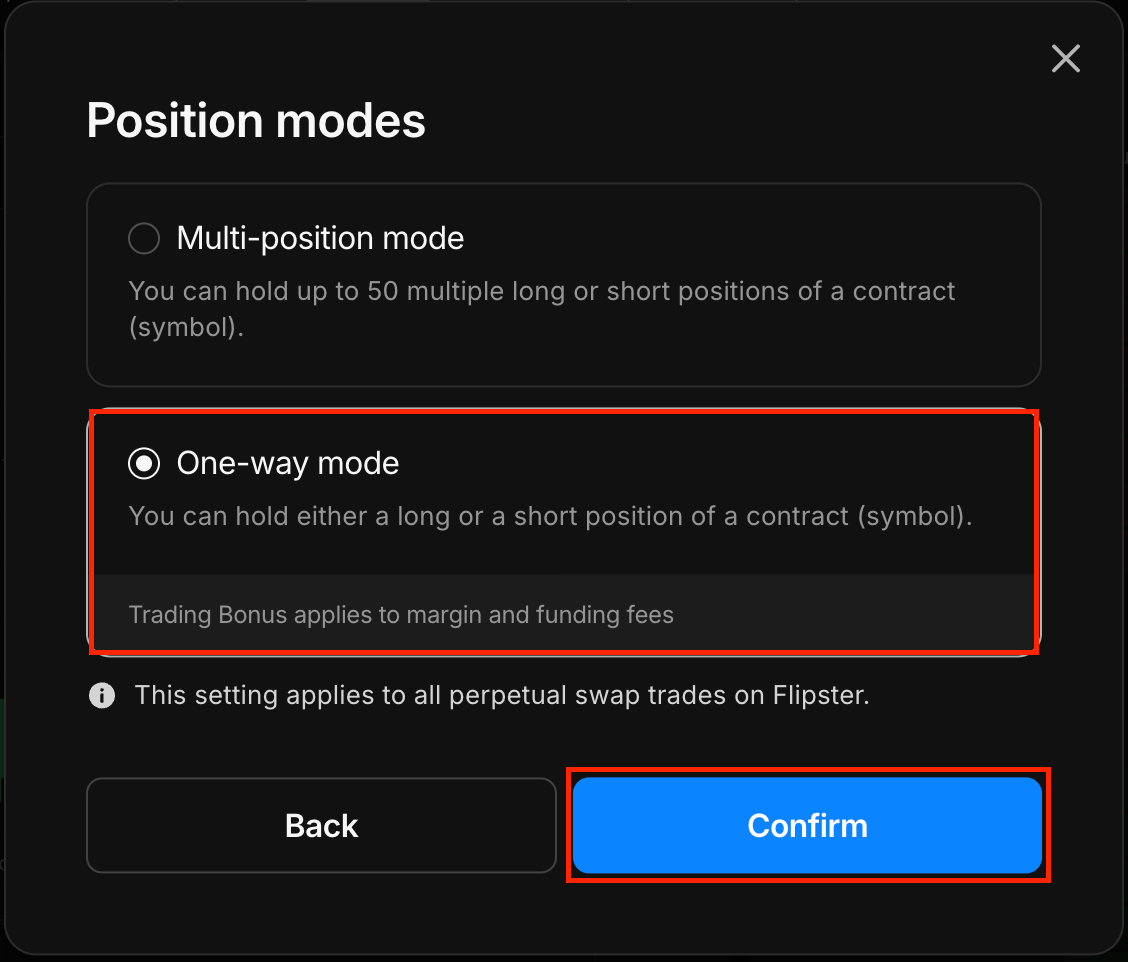Close the Position modes dialog with X
The width and height of the screenshot is (1128, 962).
[x=1065, y=59]
